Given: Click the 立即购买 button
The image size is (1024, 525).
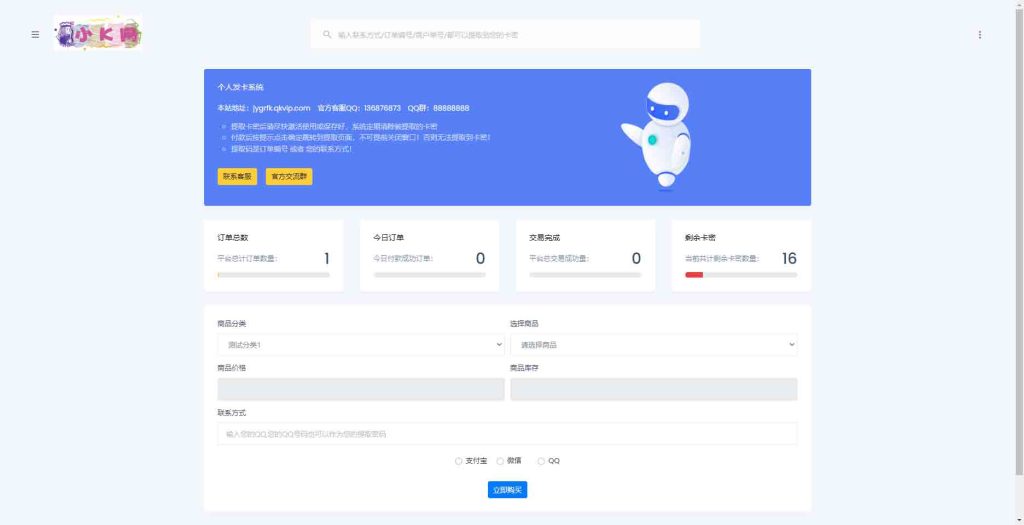Looking at the screenshot, I should click(x=507, y=490).
